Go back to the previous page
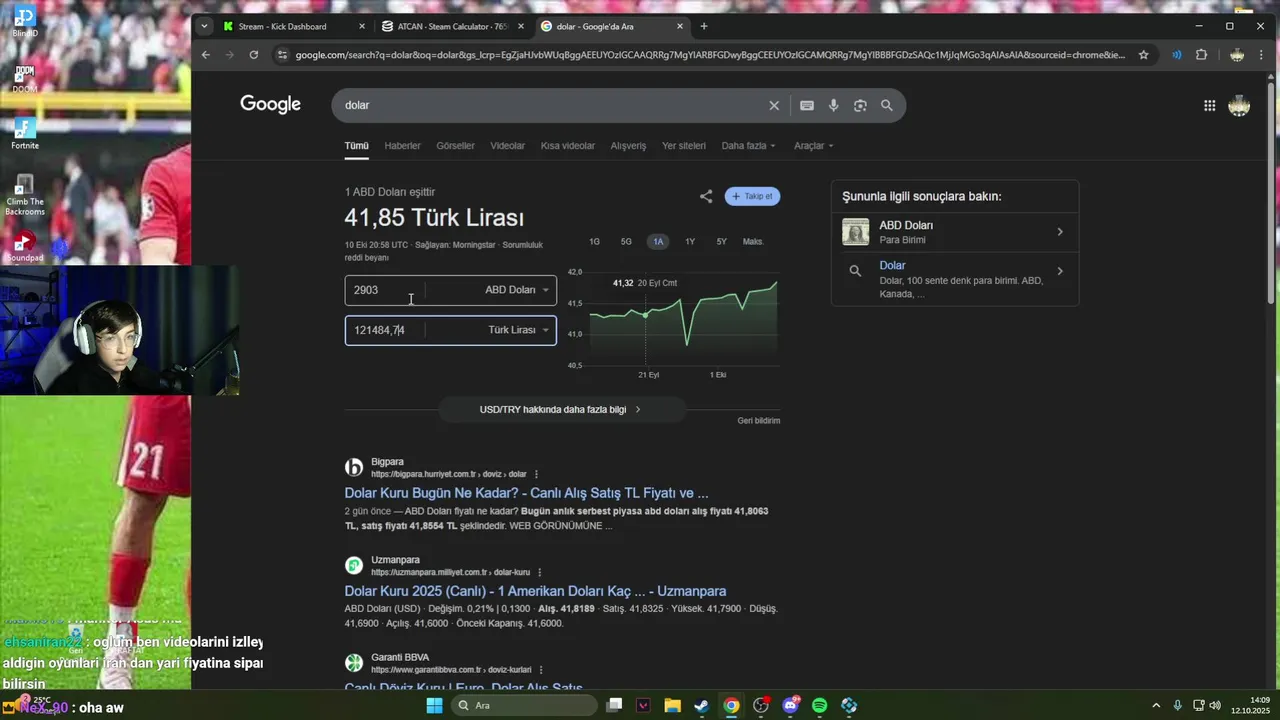Image resolution: width=1280 pixels, height=720 pixels. click(x=206, y=55)
